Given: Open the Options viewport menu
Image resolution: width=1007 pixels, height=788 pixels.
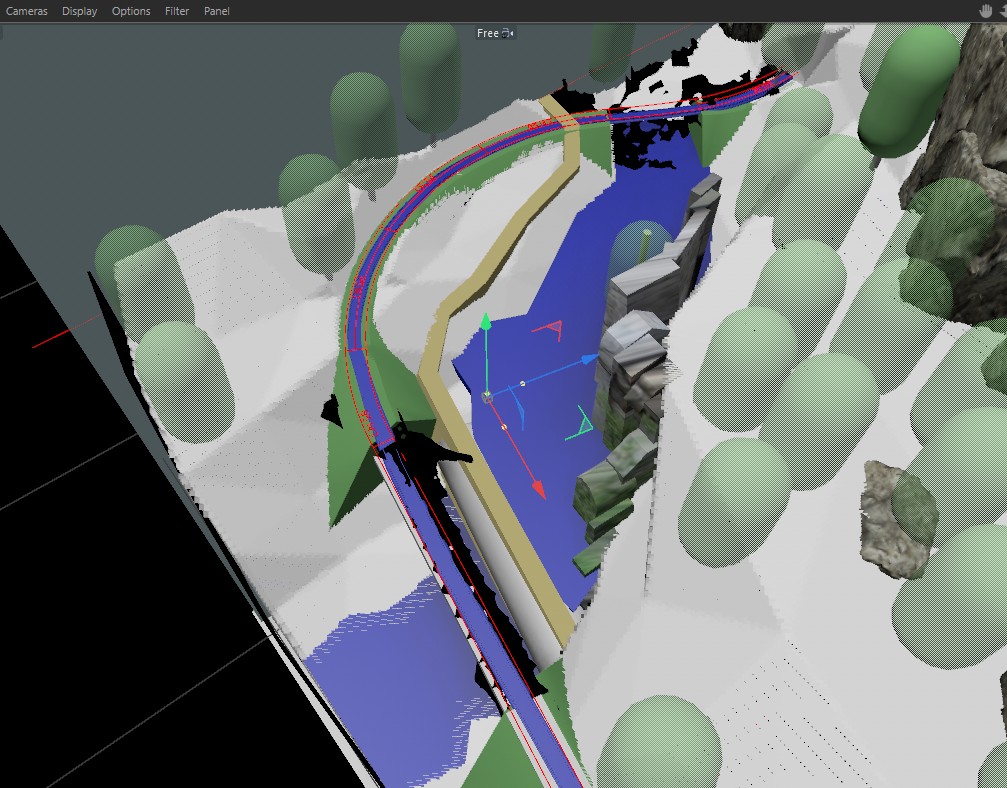Looking at the screenshot, I should (x=131, y=11).
